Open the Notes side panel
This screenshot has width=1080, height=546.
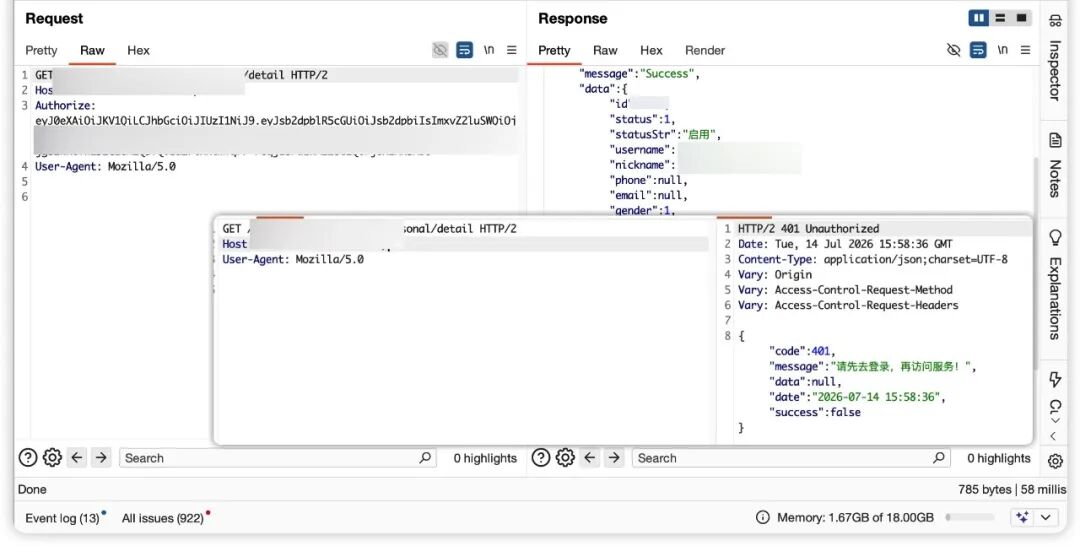[1055, 165]
